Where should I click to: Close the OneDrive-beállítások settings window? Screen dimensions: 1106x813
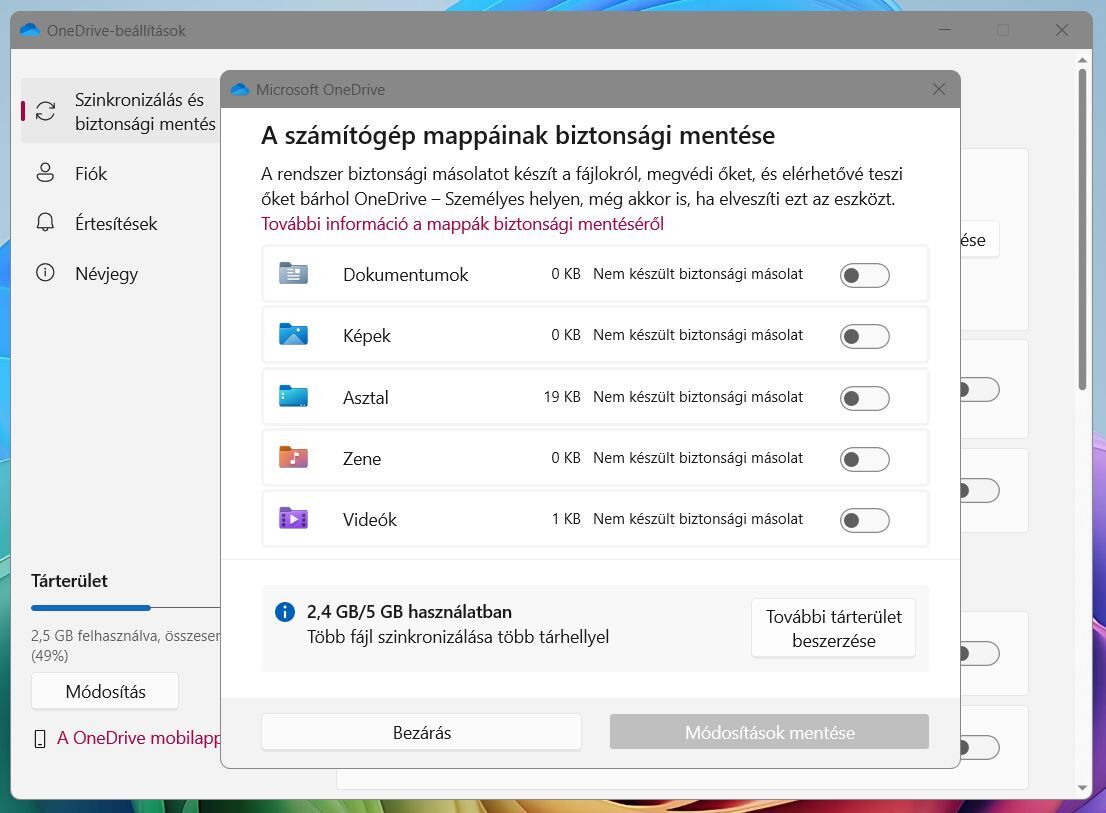(x=1062, y=30)
